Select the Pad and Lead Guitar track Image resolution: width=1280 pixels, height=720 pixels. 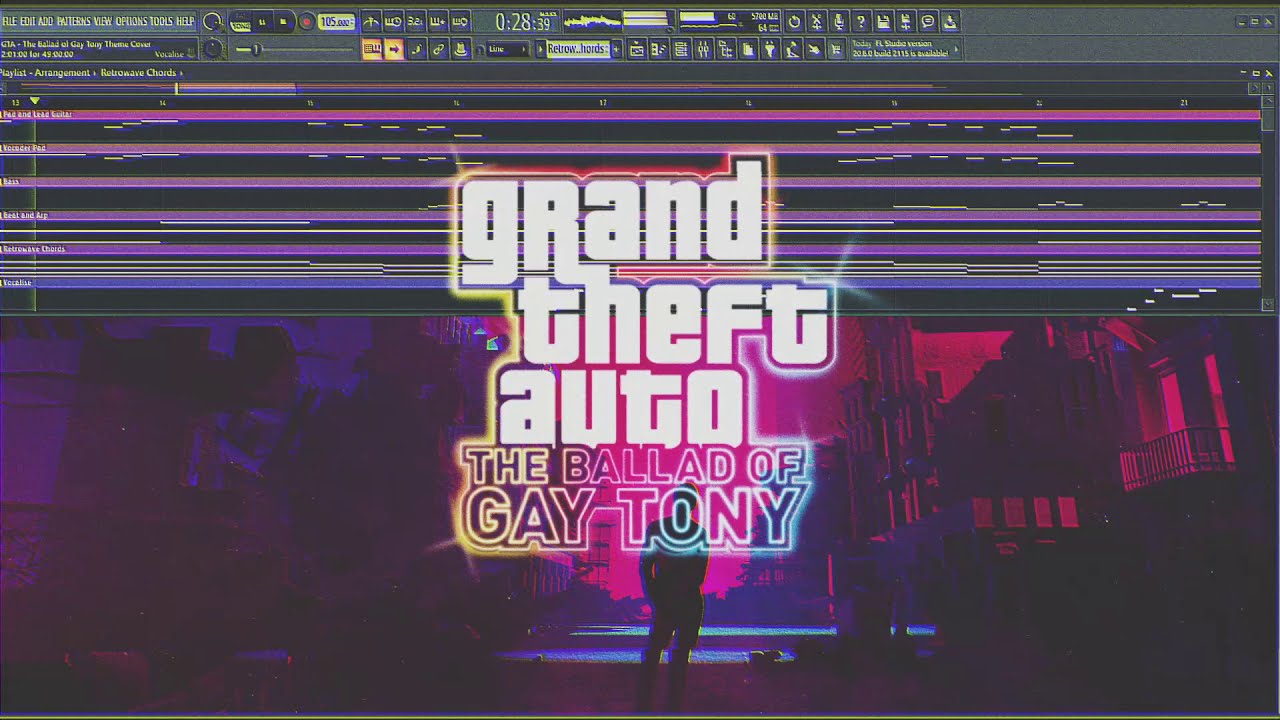tap(37, 115)
